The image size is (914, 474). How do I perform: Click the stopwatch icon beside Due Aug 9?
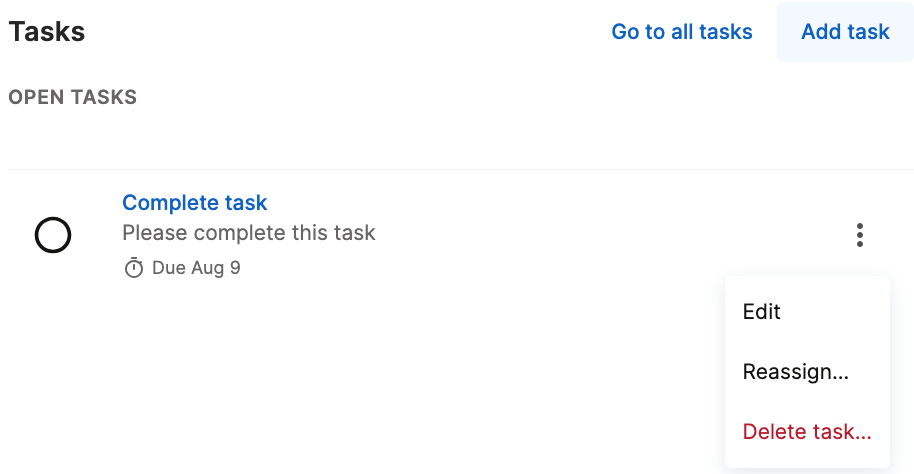click(133, 268)
